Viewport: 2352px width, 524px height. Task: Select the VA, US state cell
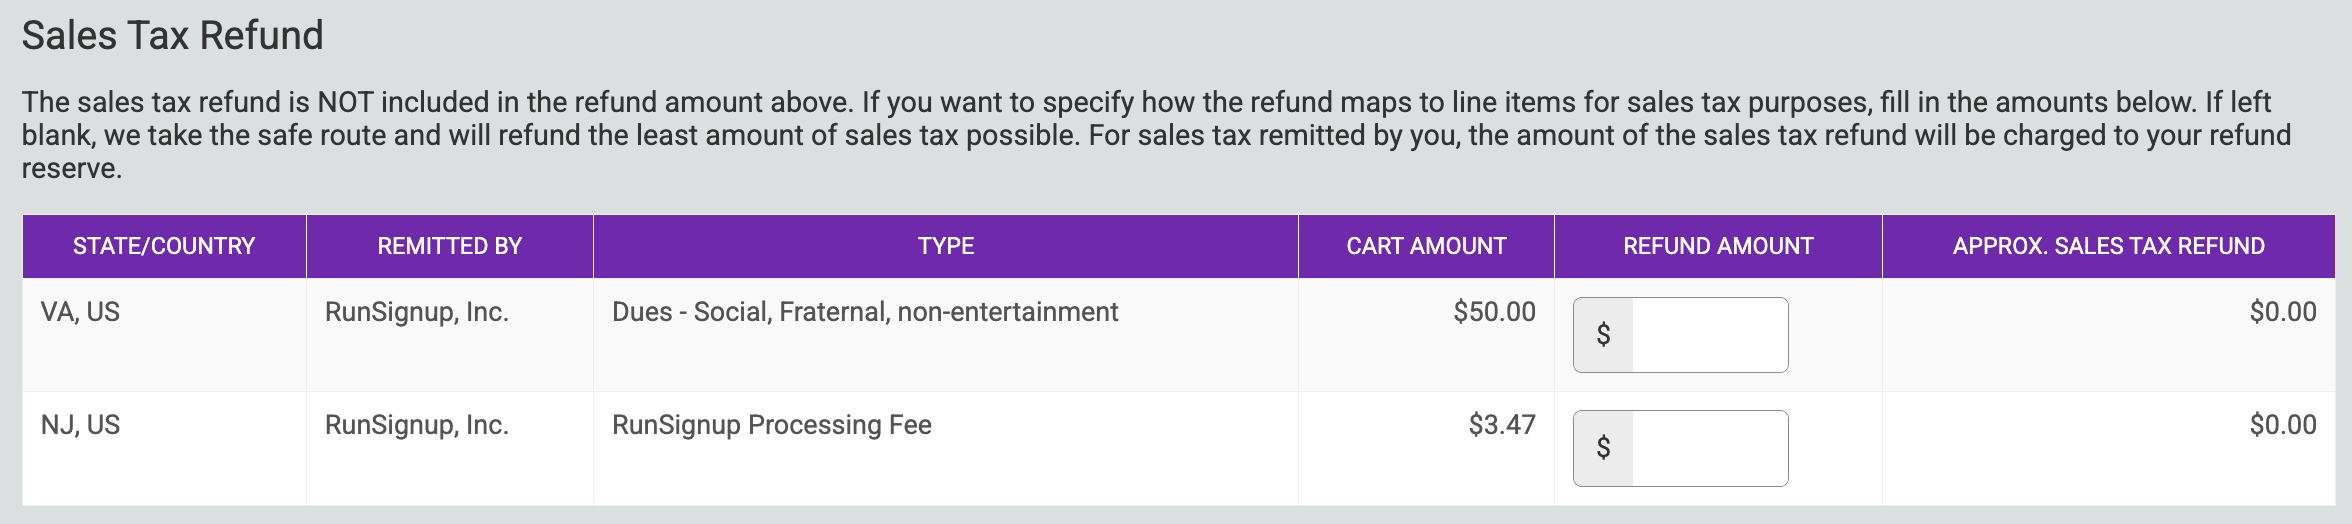(x=80, y=312)
